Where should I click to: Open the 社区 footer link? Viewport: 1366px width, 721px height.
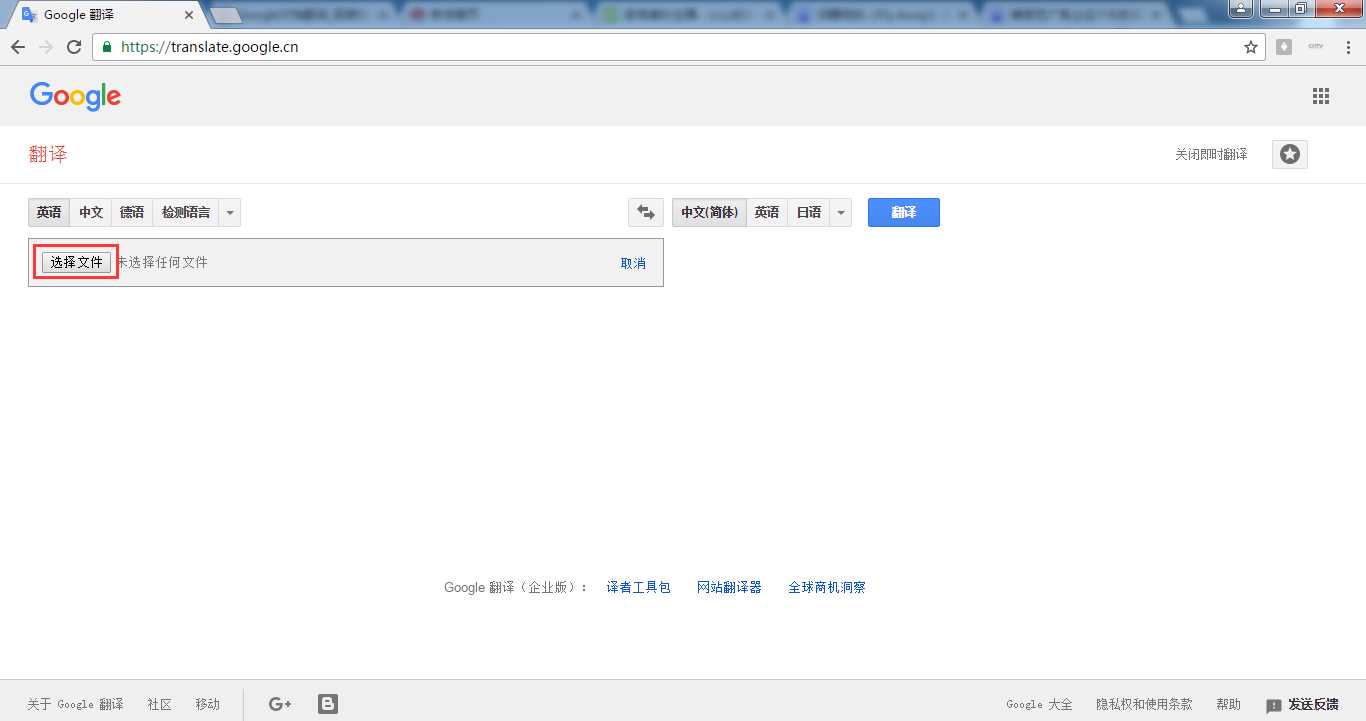coord(160,704)
